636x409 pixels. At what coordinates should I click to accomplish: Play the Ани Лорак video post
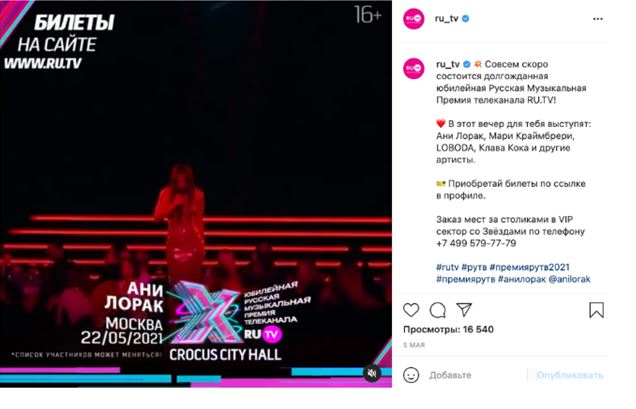click(x=196, y=194)
